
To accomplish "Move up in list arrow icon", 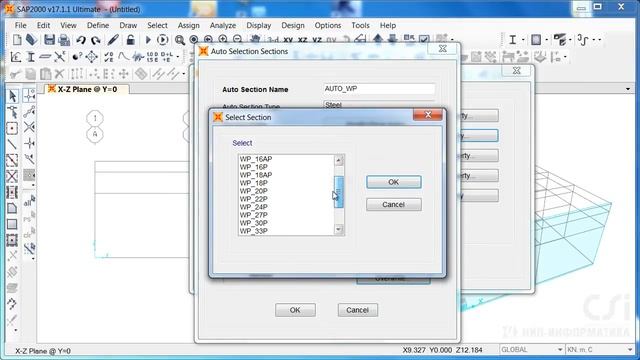I will 378,39.
